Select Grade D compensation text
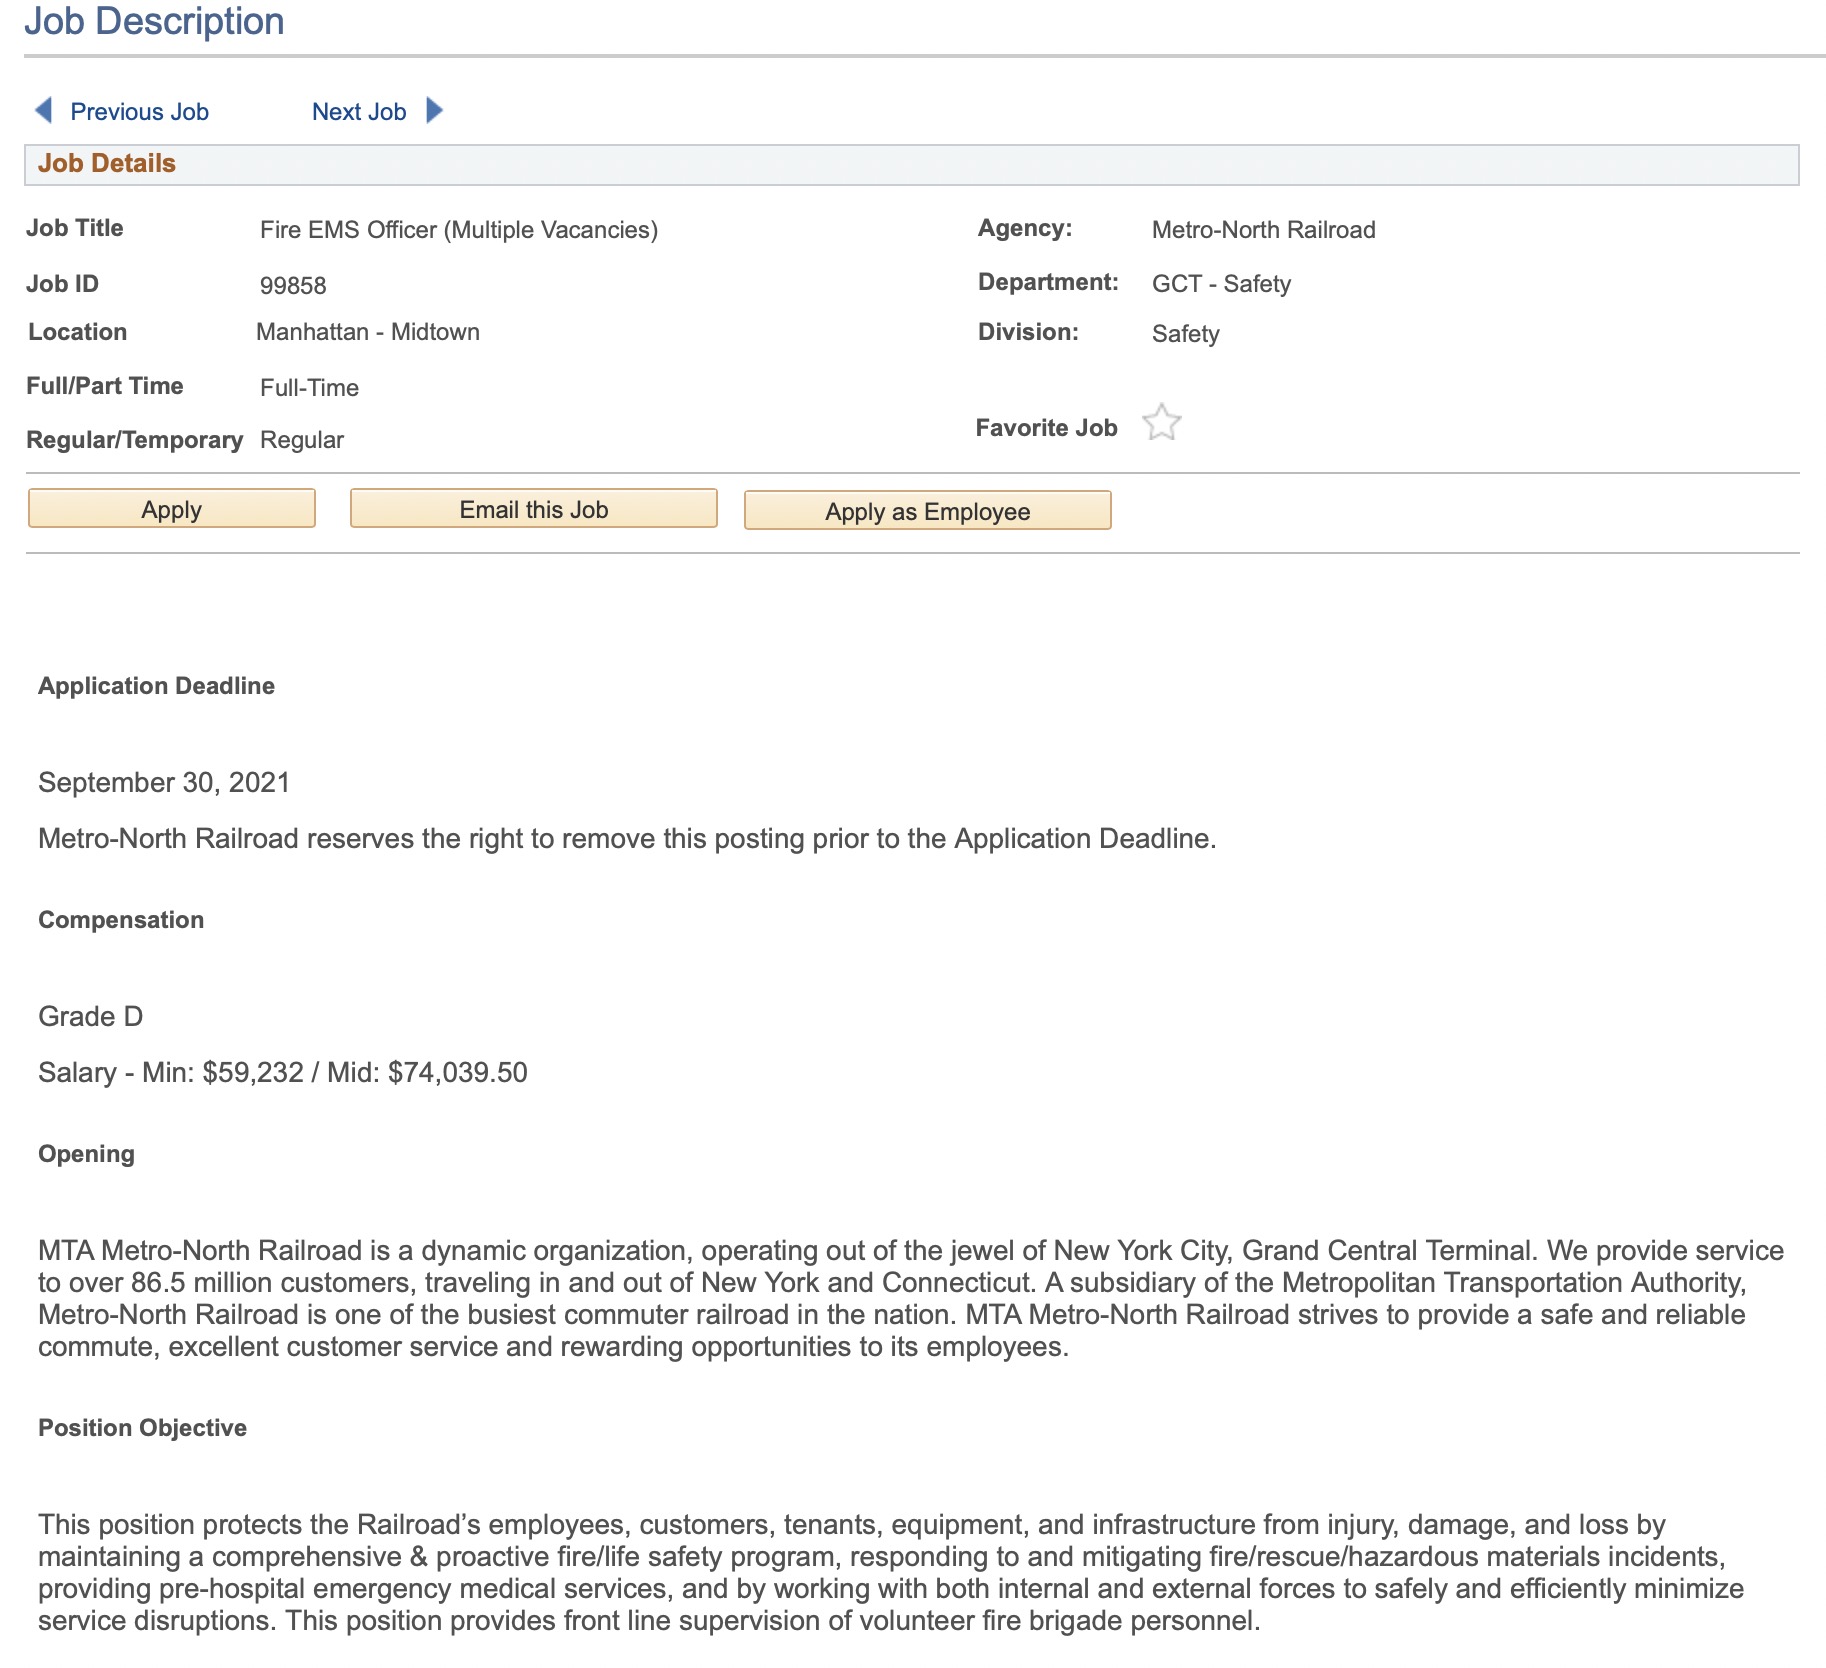 click(x=91, y=1016)
